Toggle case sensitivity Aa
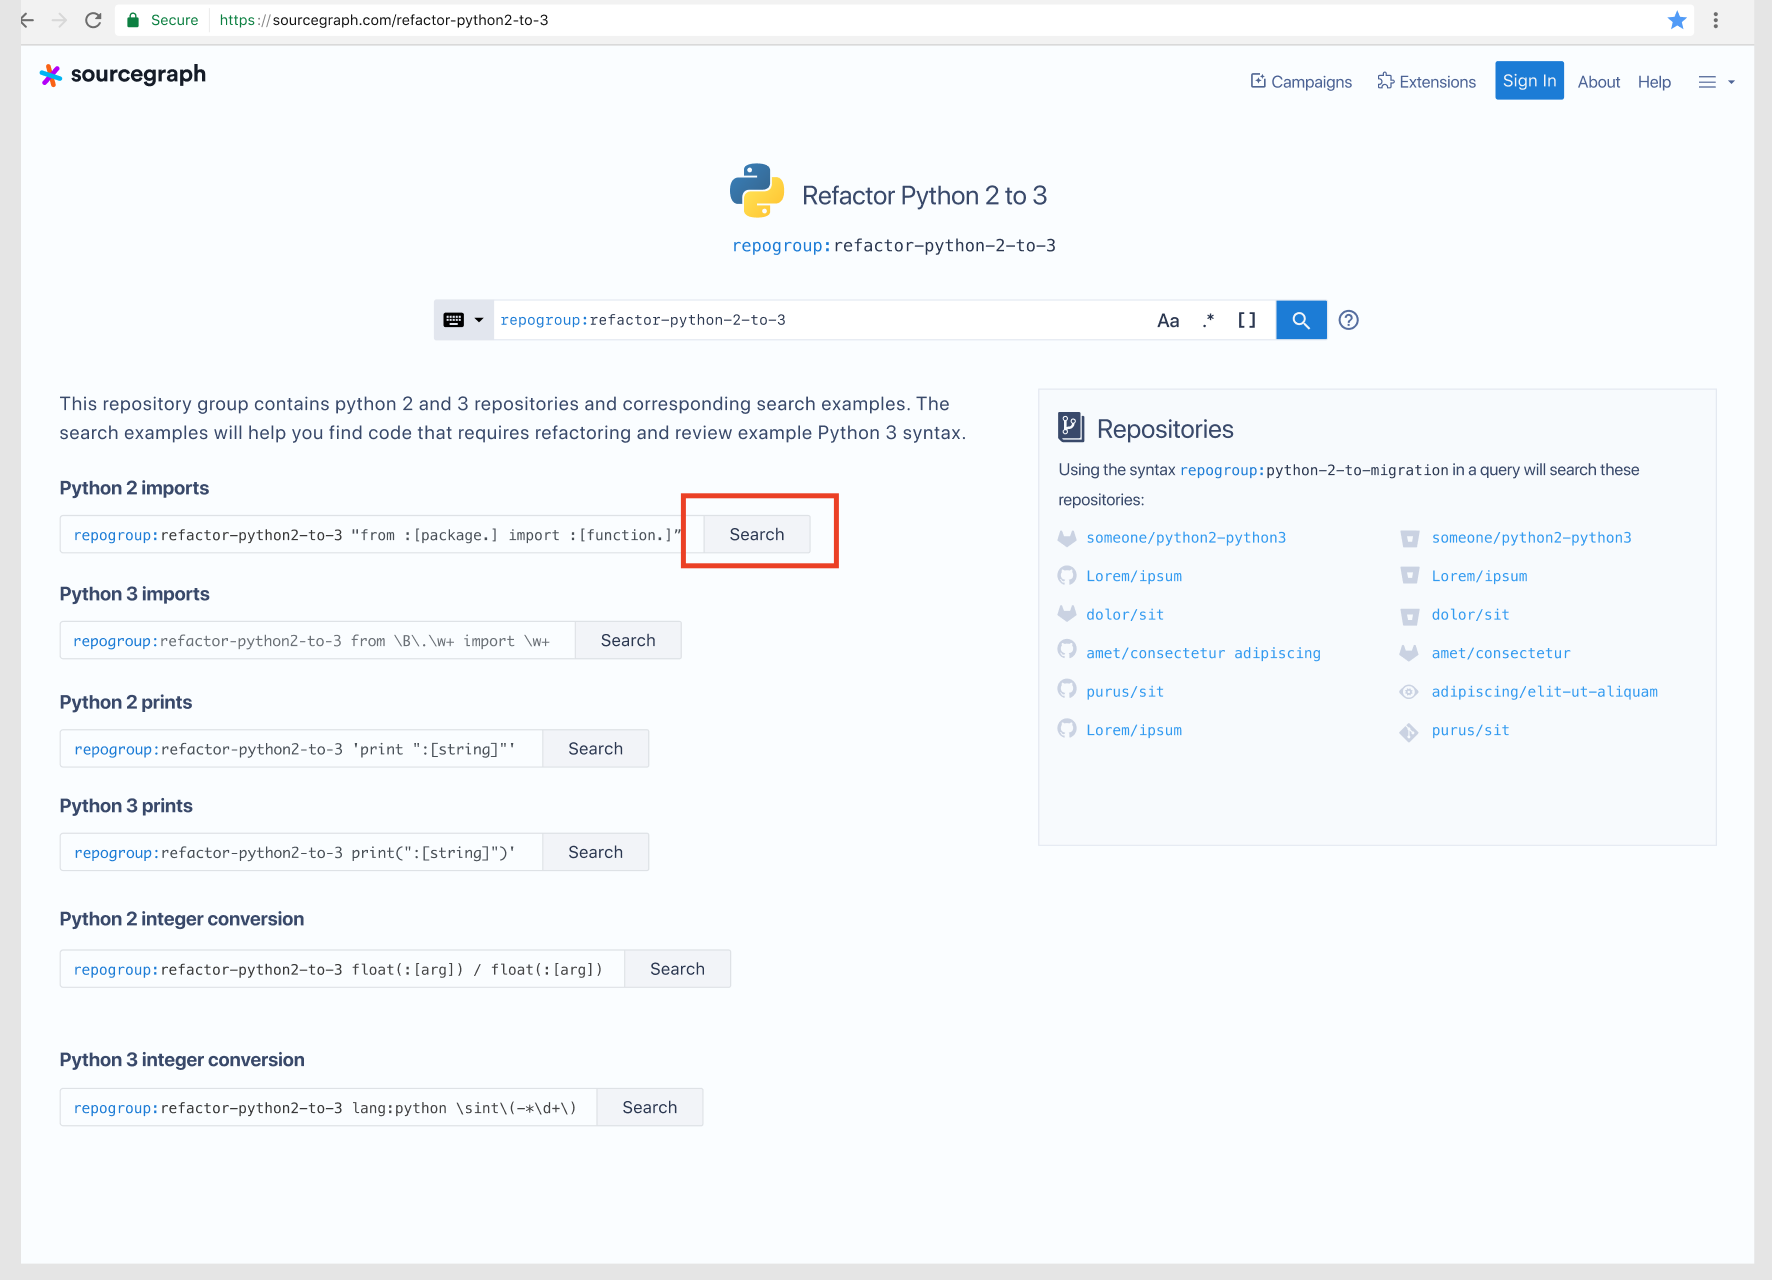 point(1168,320)
